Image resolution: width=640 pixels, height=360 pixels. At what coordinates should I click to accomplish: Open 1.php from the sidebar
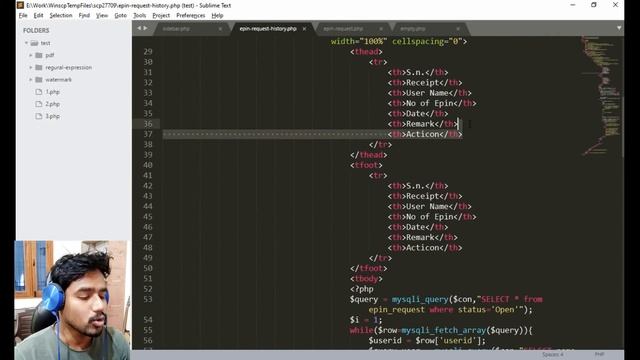52,92
